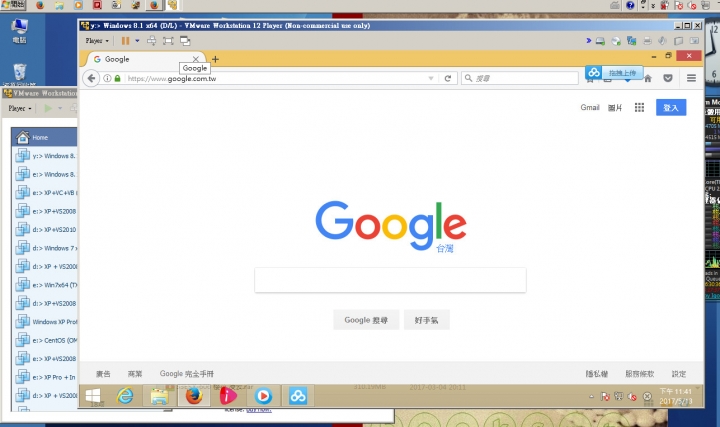Go back with Firefox back arrow
The width and height of the screenshot is (720, 427).
91,79
